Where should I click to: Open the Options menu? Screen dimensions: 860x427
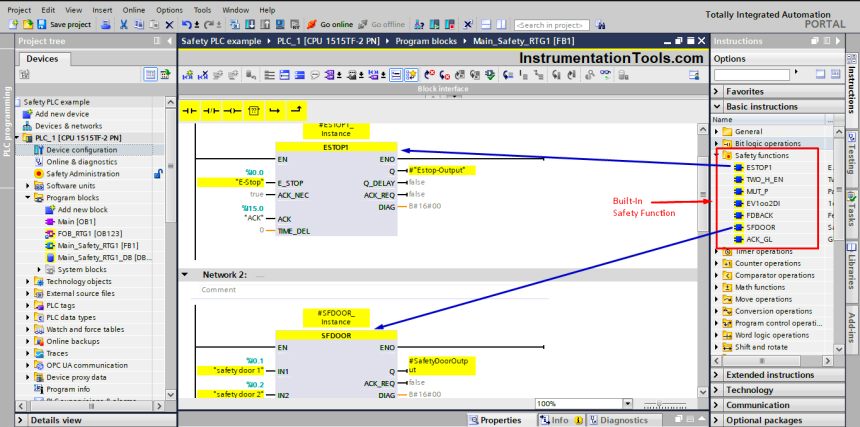tap(169, 10)
